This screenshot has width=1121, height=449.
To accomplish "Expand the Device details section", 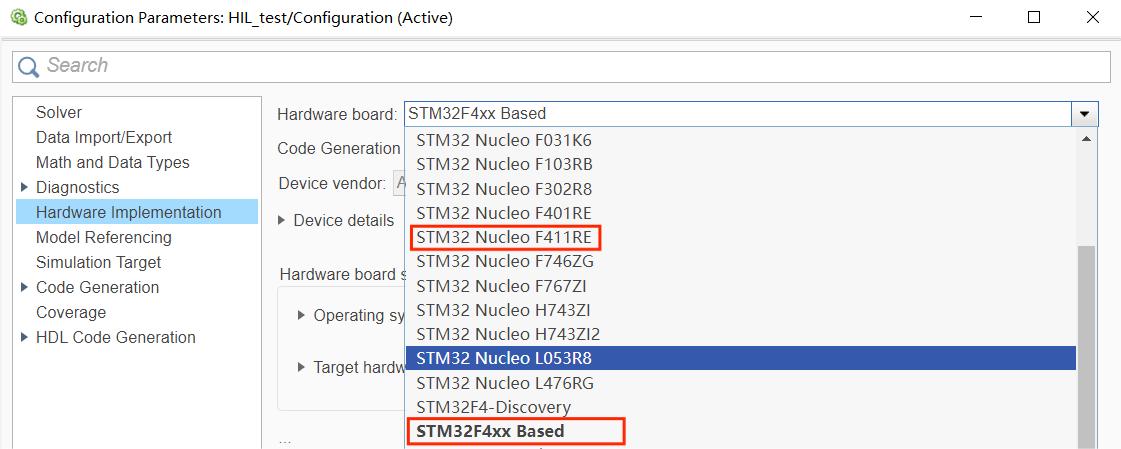I will pos(282,220).
